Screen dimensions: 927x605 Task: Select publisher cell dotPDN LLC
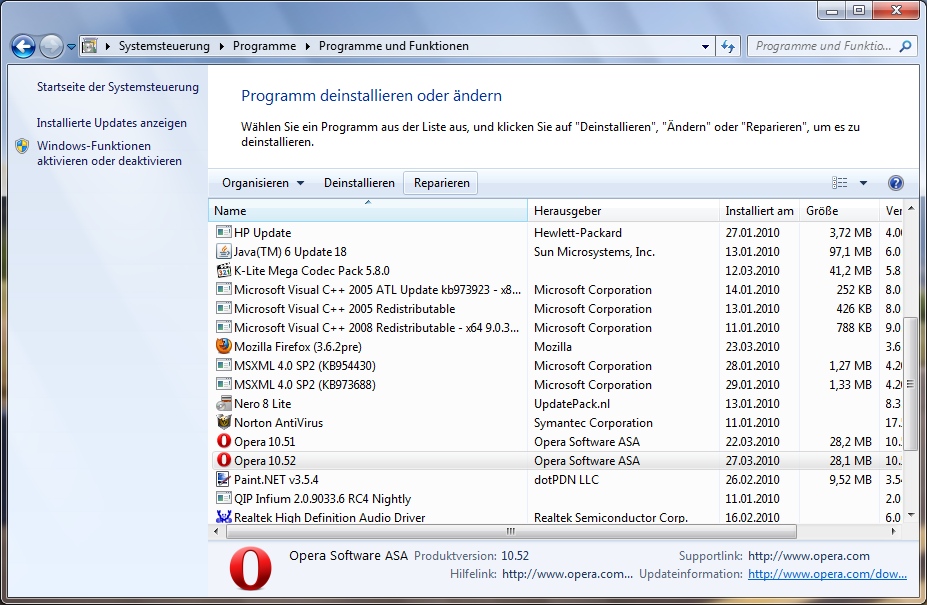click(566, 480)
